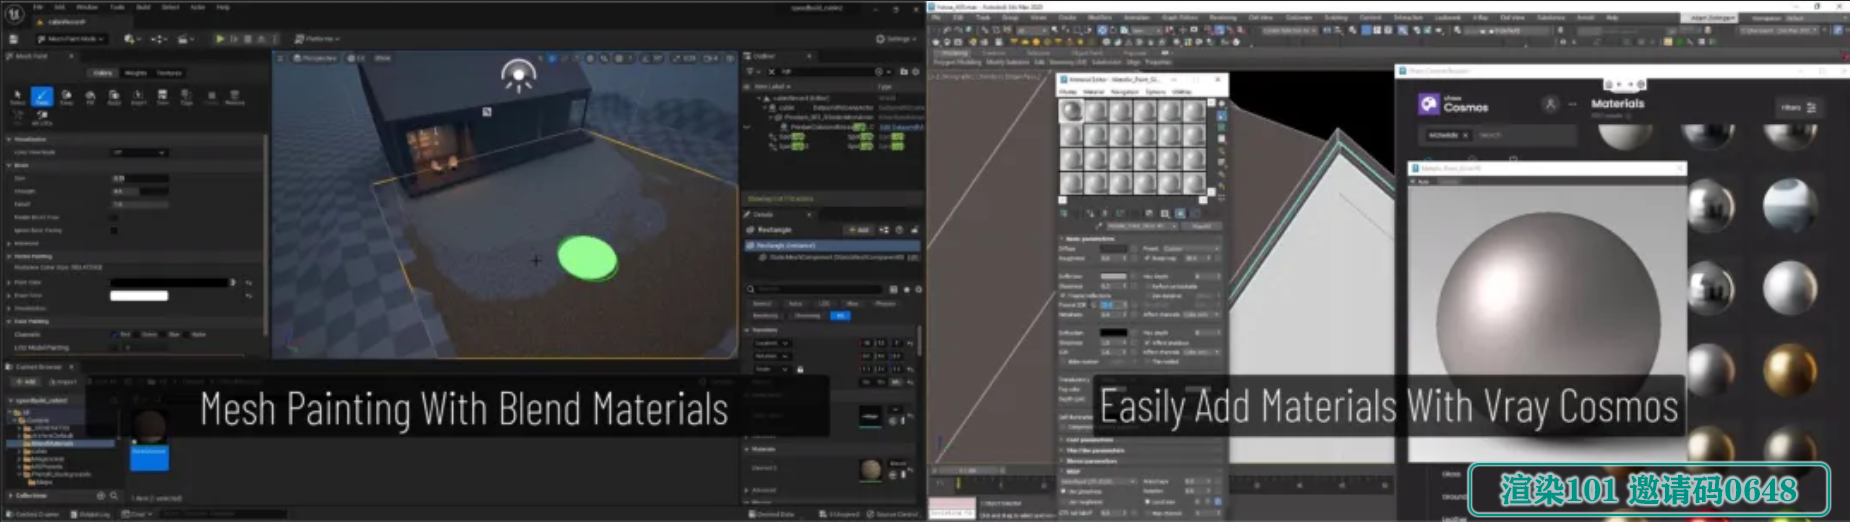Click the save level icon in Unreal toolbar

point(14,39)
